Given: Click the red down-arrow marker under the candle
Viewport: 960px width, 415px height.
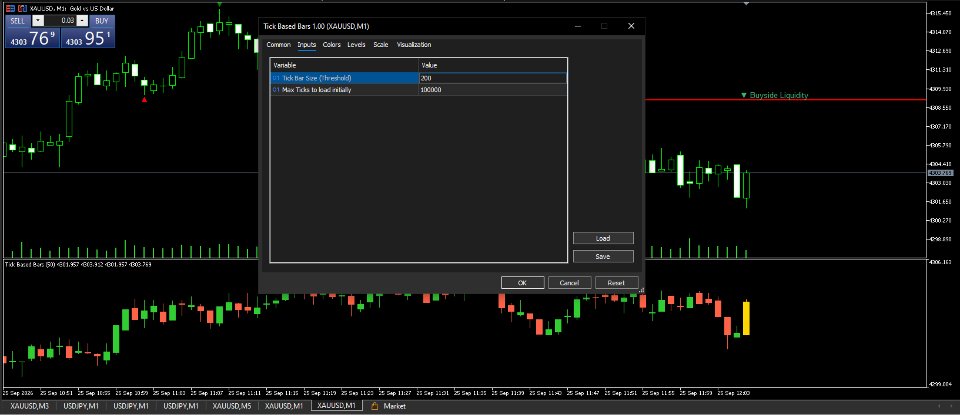Looking at the screenshot, I should 144,99.
